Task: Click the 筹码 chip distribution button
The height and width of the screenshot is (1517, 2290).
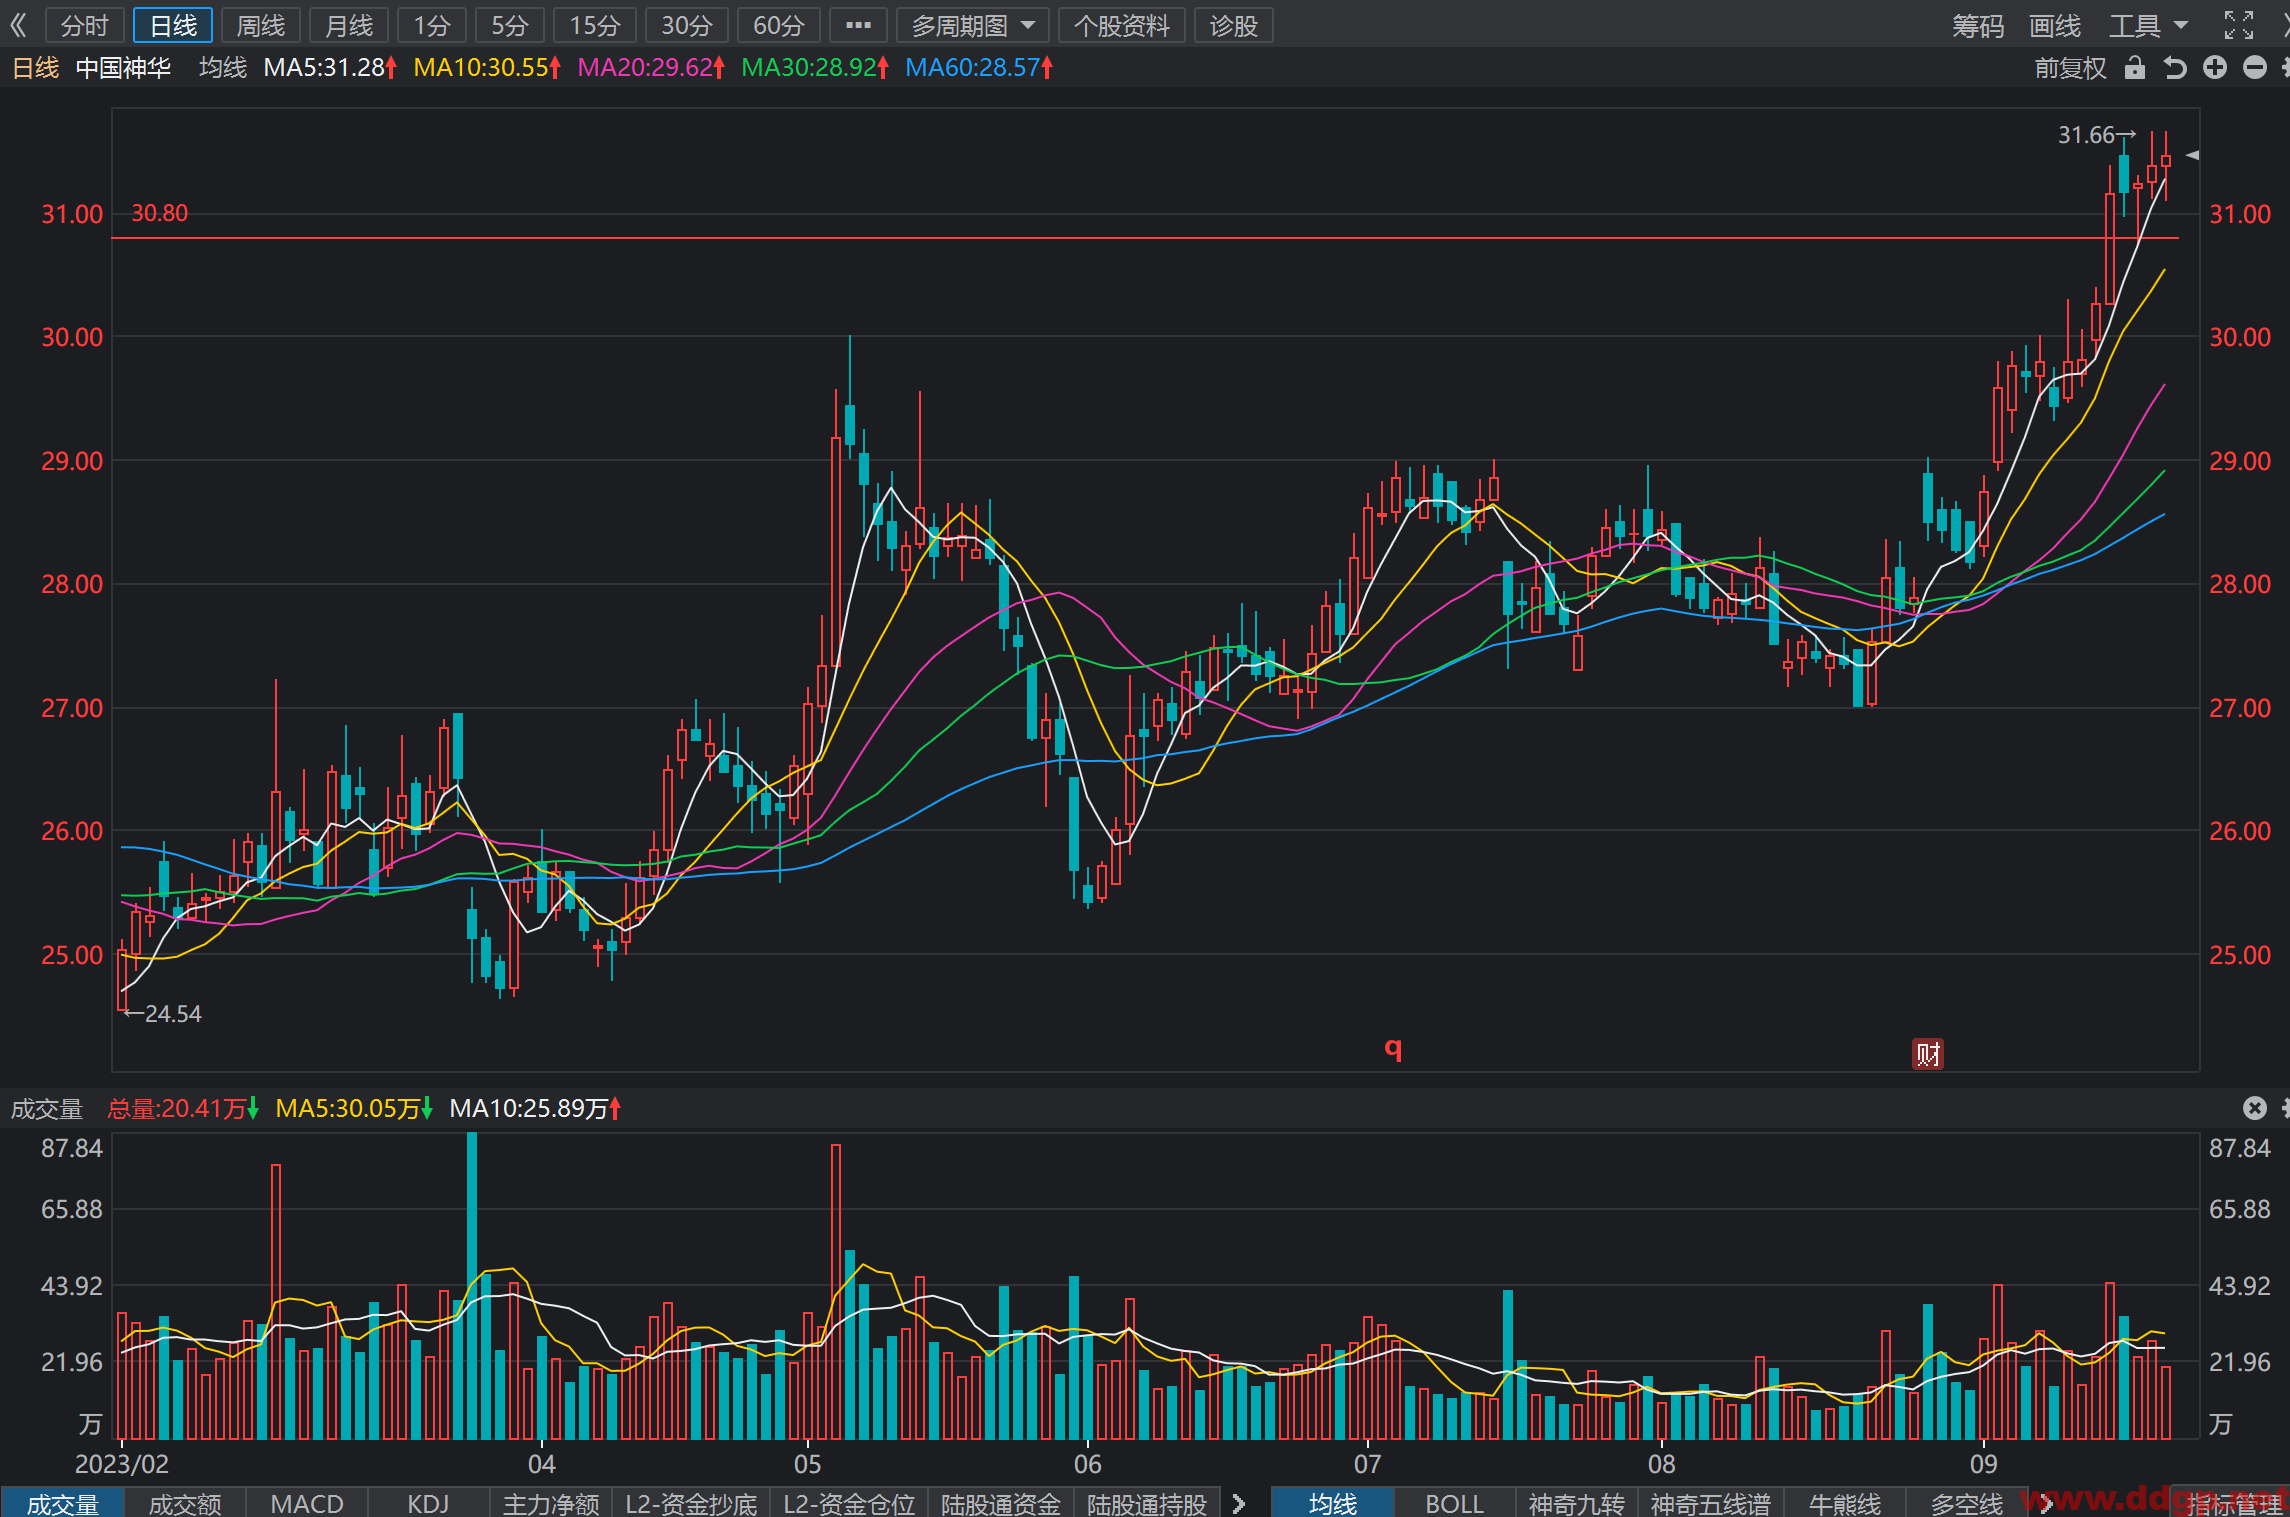Action: click(1978, 25)
